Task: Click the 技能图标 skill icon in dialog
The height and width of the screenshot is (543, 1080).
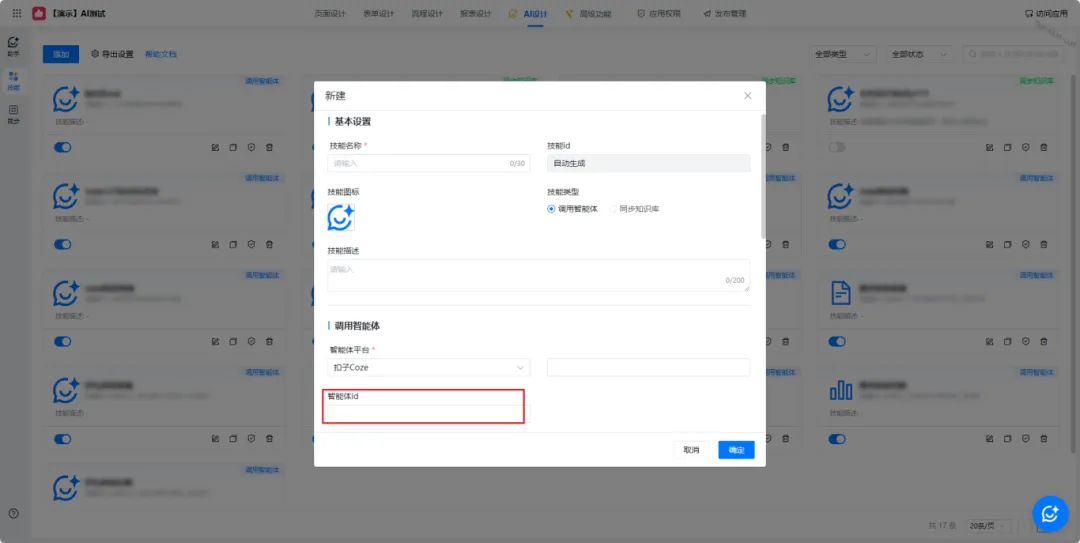Action: point(341,217)
